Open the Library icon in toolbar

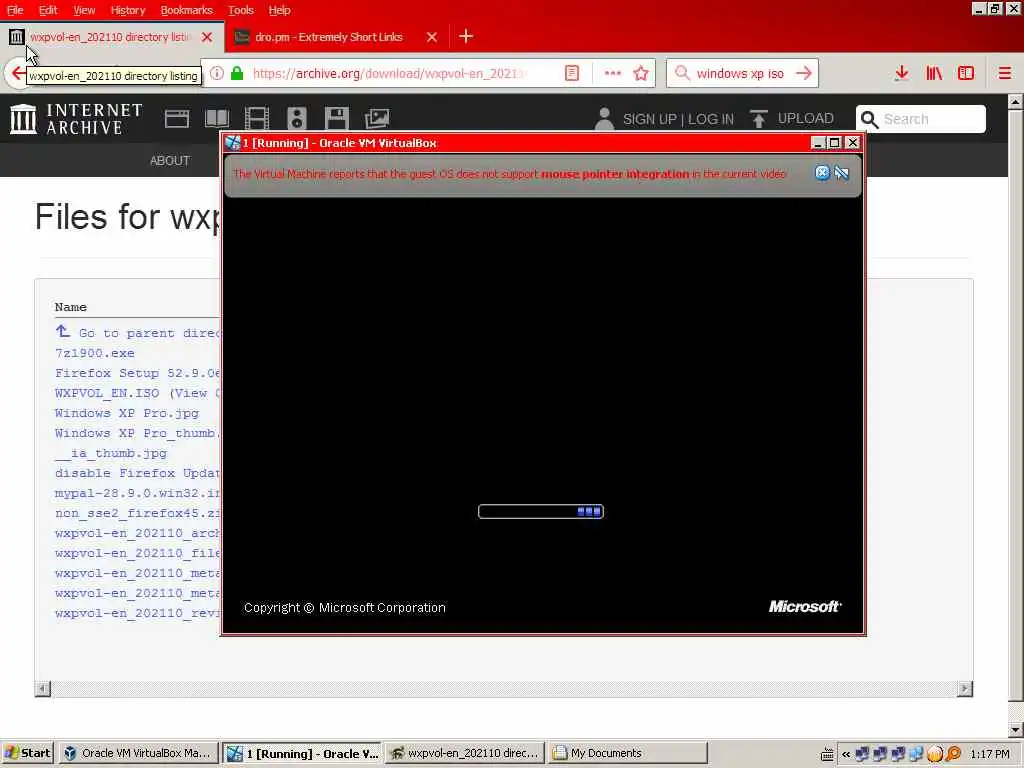(934, 73)
